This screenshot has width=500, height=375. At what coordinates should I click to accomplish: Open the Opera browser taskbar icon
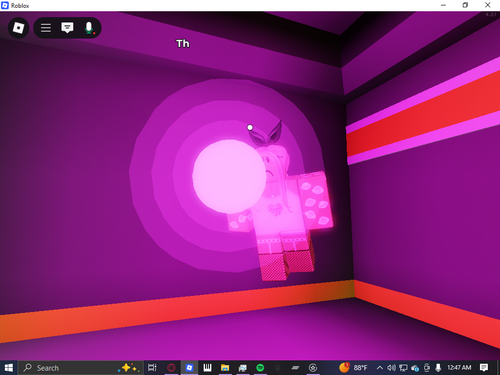[x=171, y=368]
